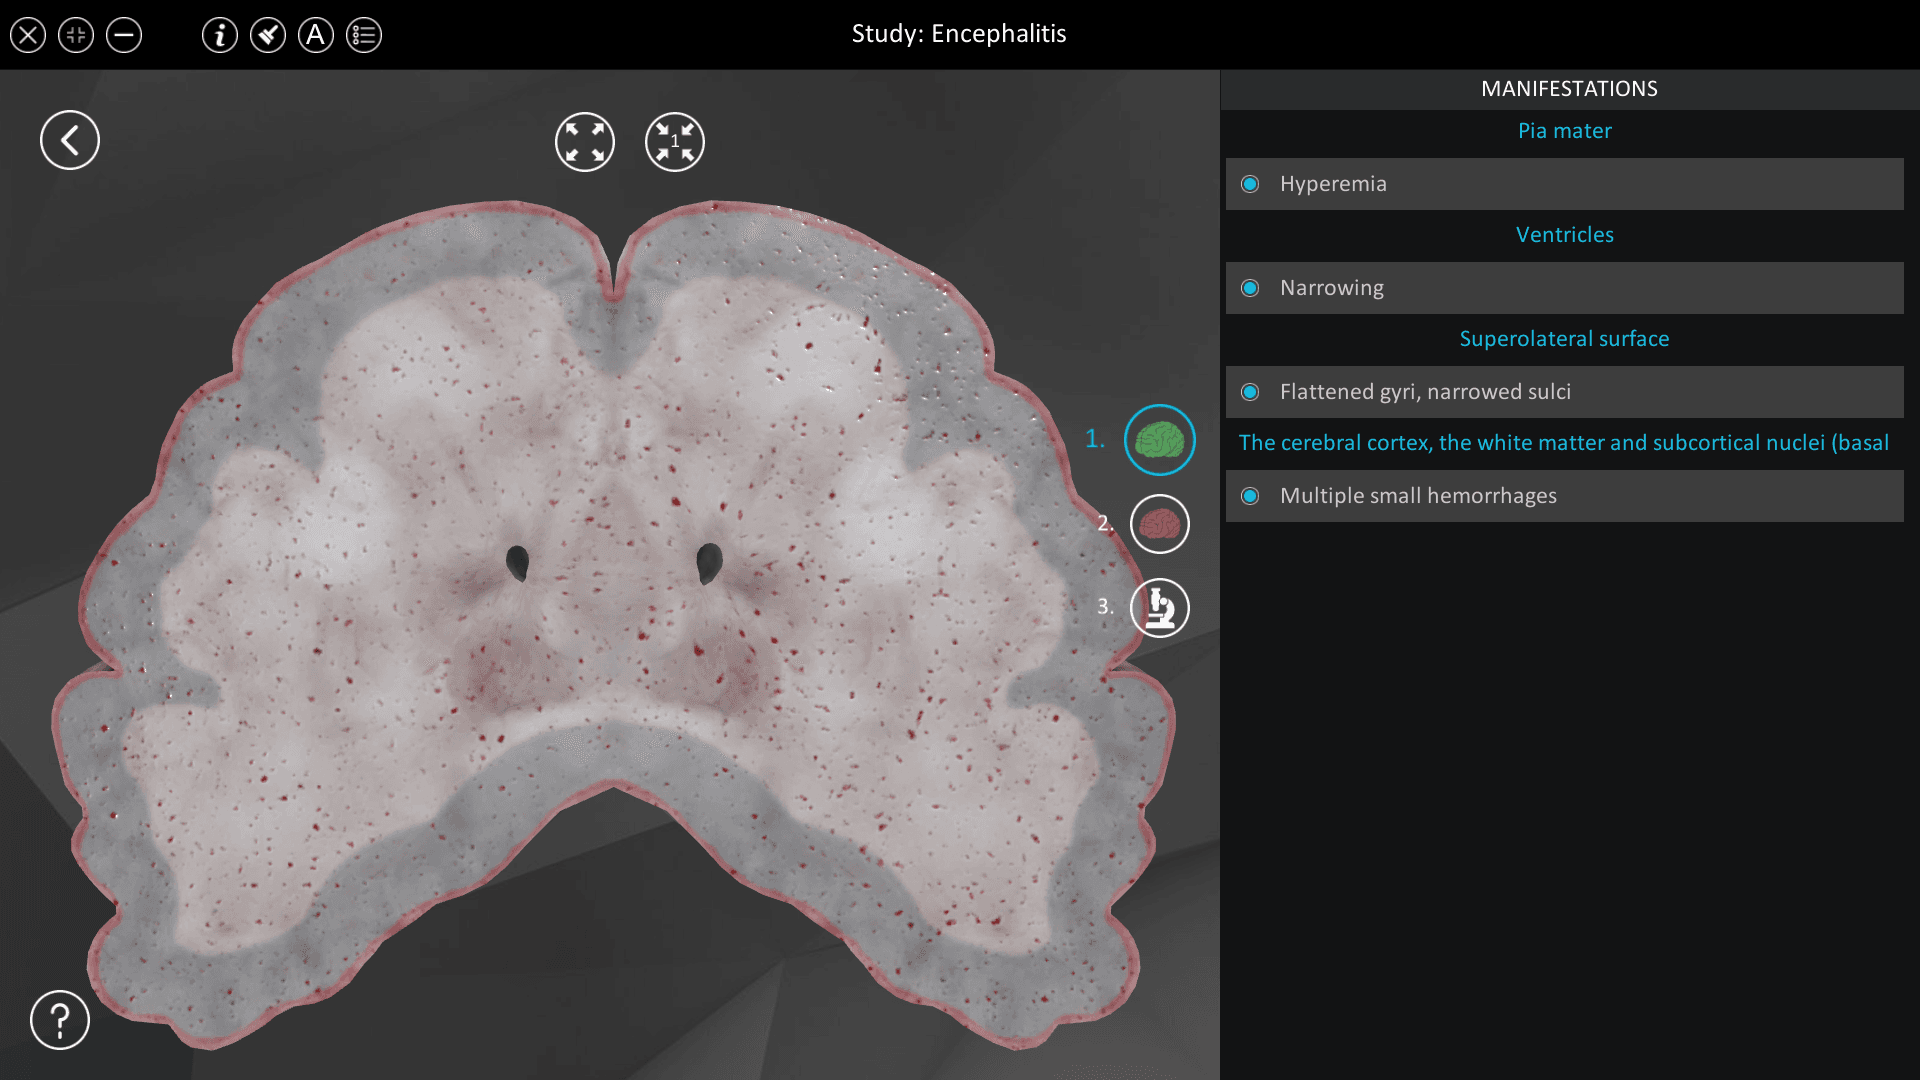Click the 'Pia mater' heading

[1565, 131]
